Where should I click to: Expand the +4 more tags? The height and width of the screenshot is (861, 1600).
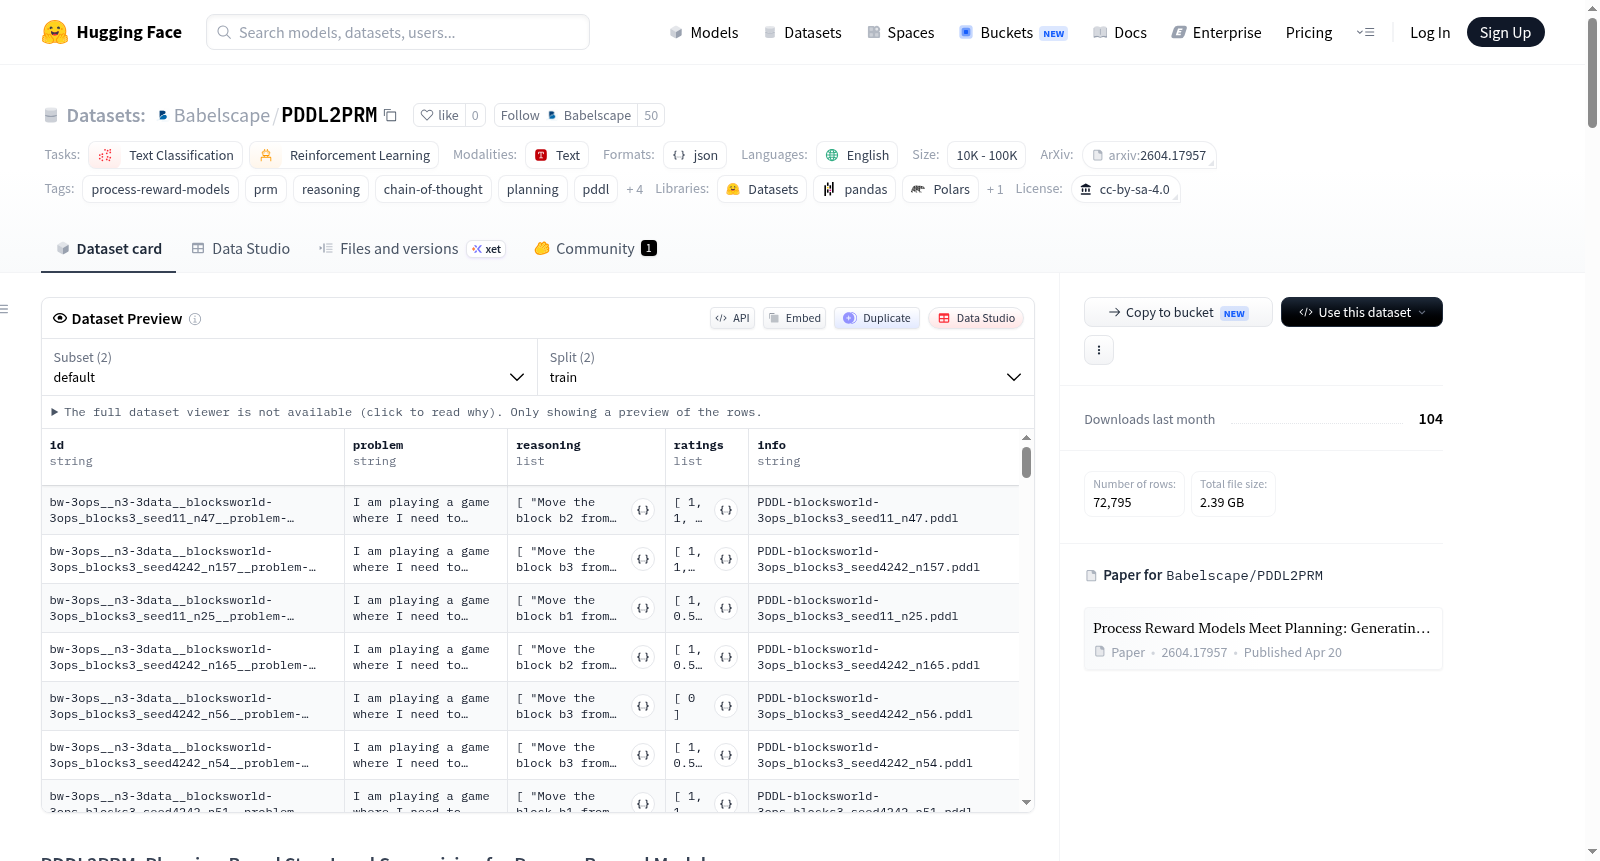(x=635, y=189)
